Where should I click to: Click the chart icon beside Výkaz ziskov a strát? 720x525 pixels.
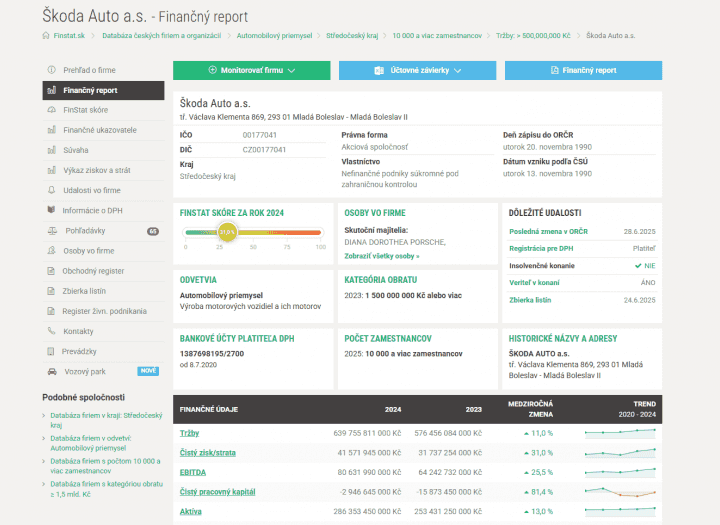pos(52,170)
